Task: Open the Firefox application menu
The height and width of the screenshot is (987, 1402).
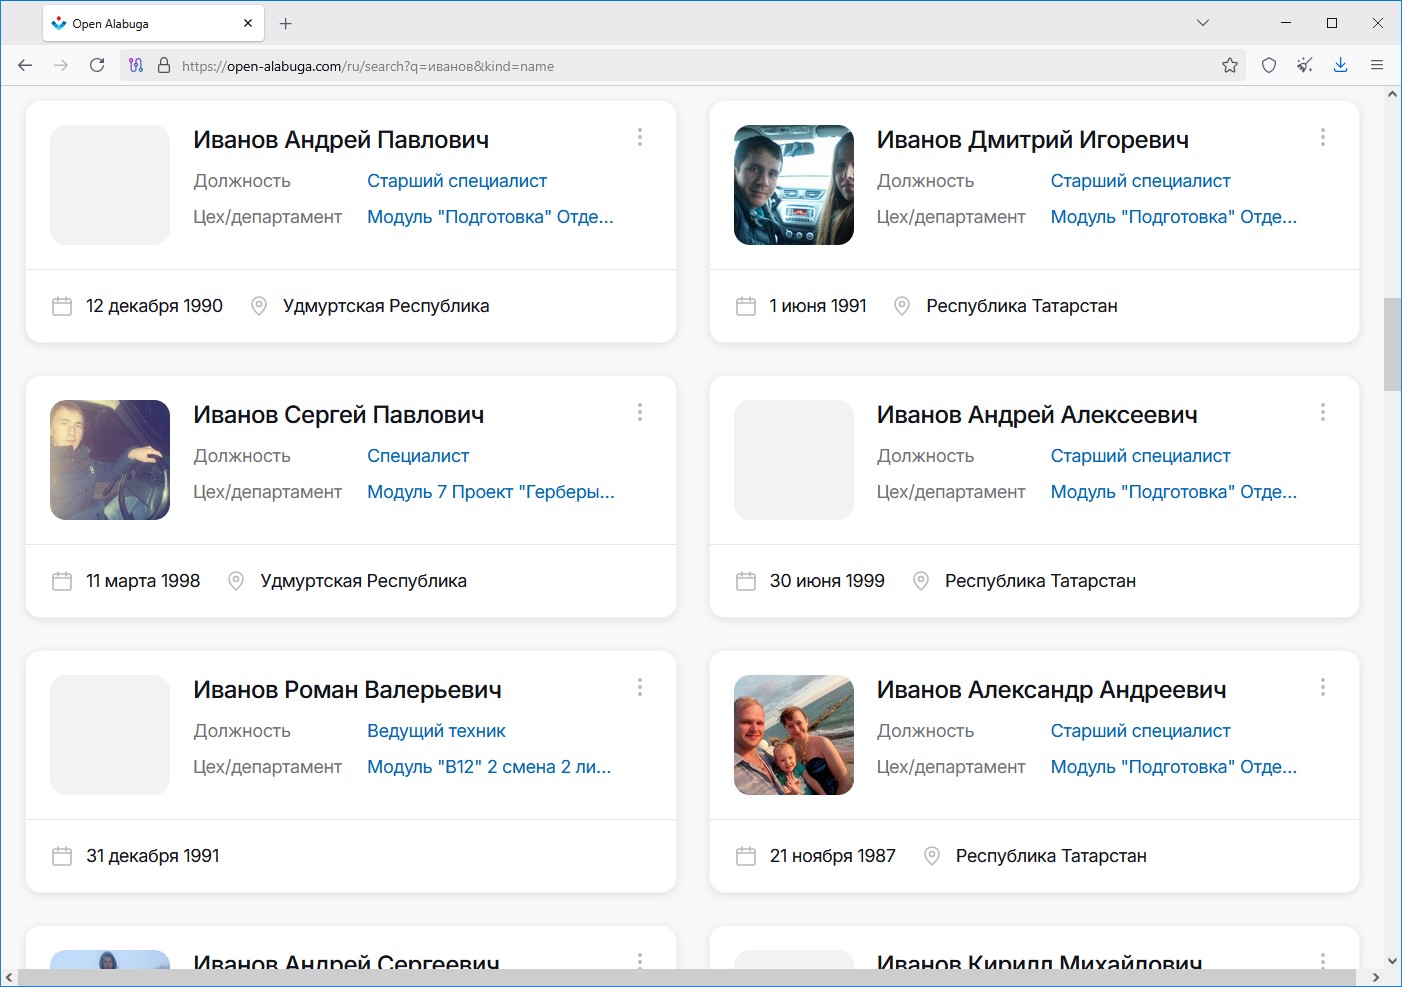Action: (x=1377, y=65)
